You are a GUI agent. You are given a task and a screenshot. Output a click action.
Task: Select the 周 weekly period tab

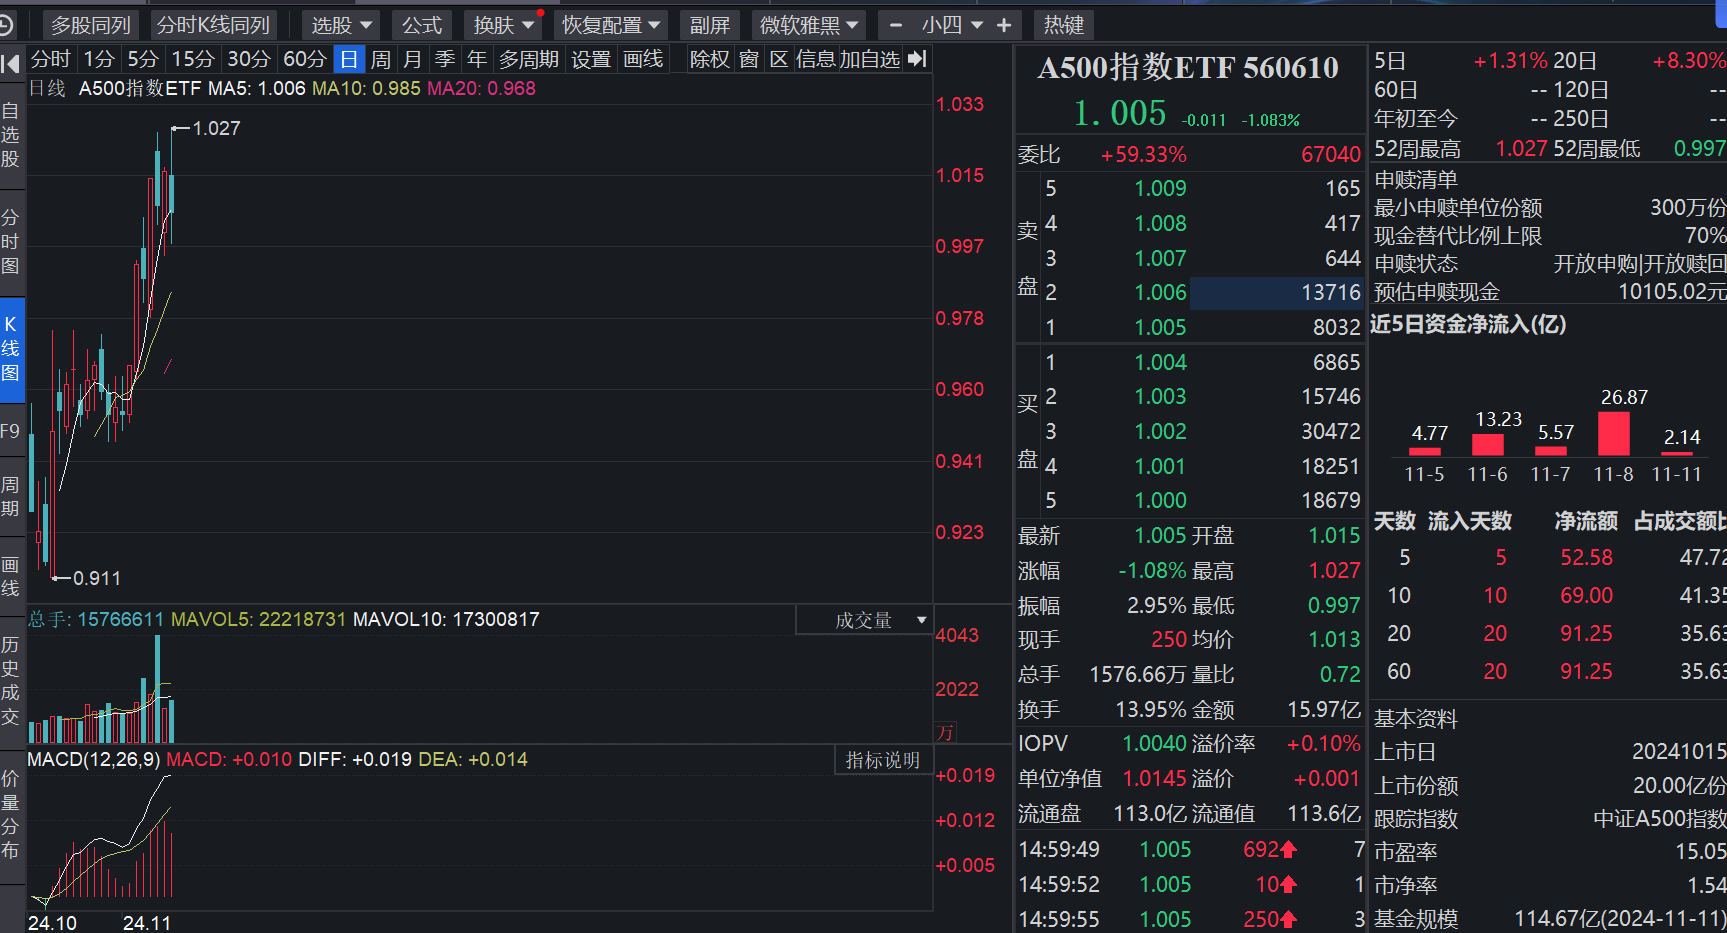tap(381, 59)
